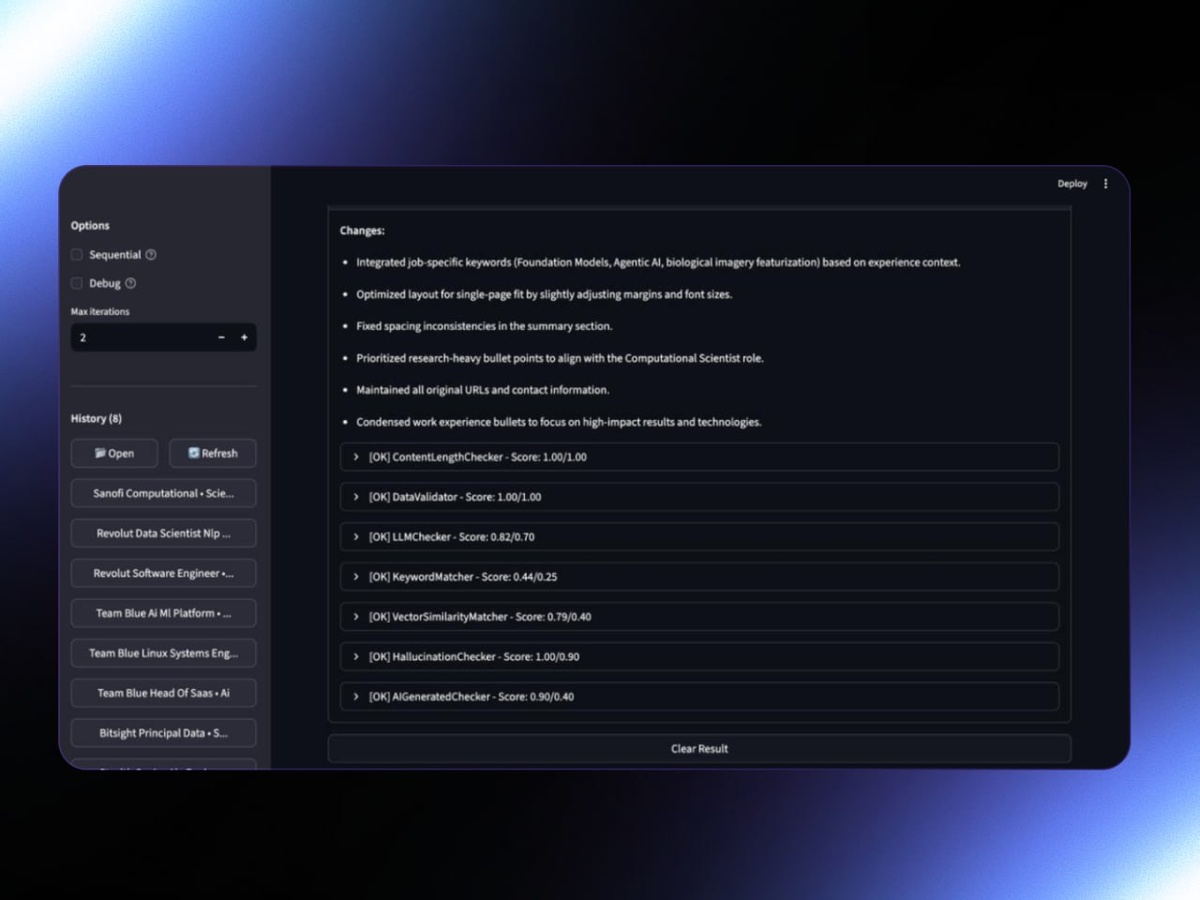Enable the Sequential checkbox
The height and width of the screenshot is (900, 1200).
click(x=77, y=255)
